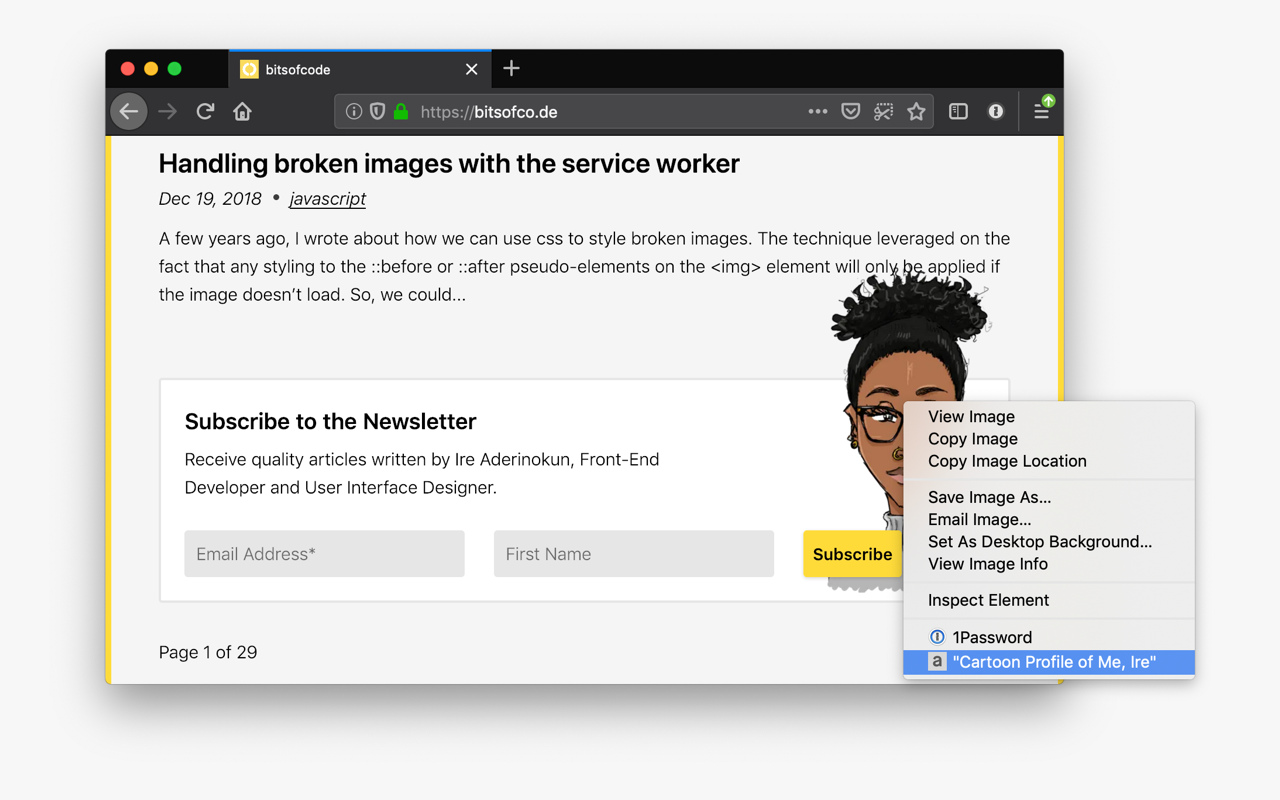Click the Subscribe to the Newsletter heading
Screen dimensions: 1280x800
click(x=330, y=421)
